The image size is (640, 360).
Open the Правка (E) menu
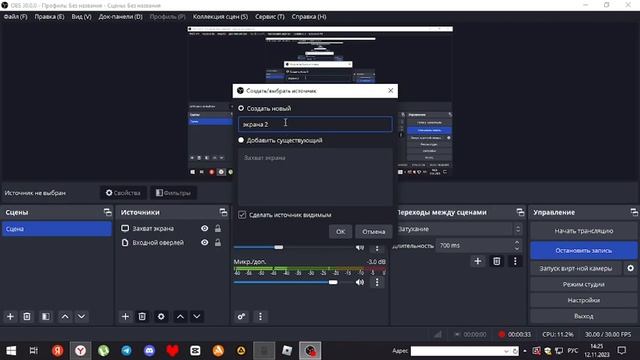[49, 17]
